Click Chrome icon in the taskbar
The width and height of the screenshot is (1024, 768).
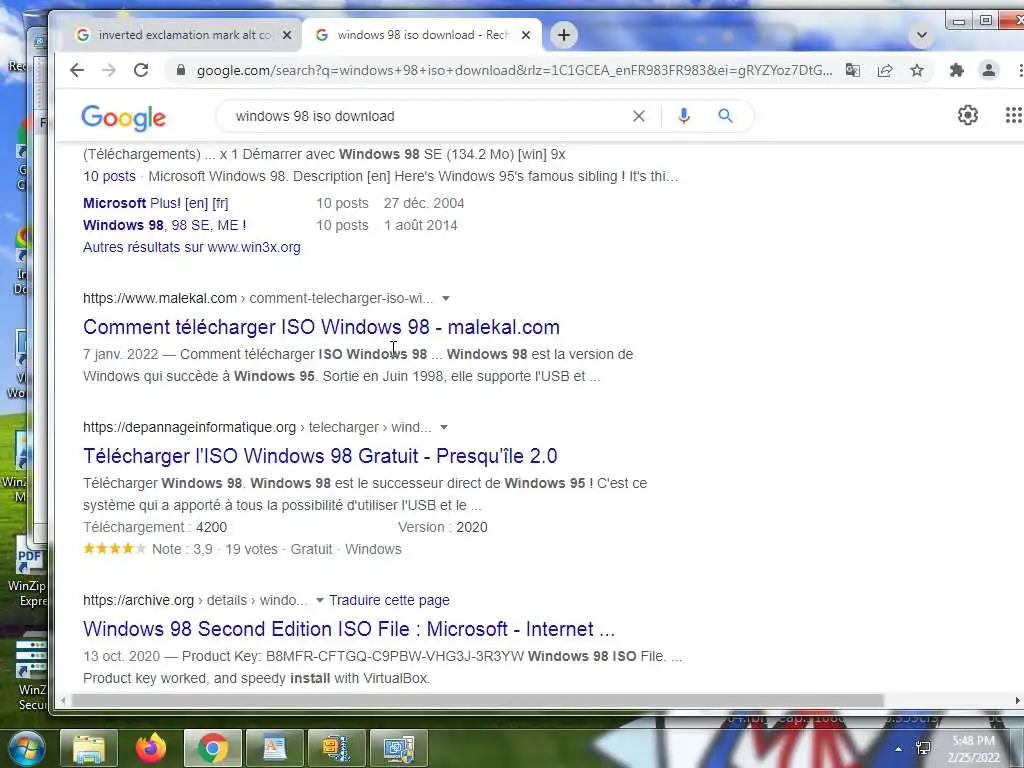pyautogui.click(x=213, y=748)
